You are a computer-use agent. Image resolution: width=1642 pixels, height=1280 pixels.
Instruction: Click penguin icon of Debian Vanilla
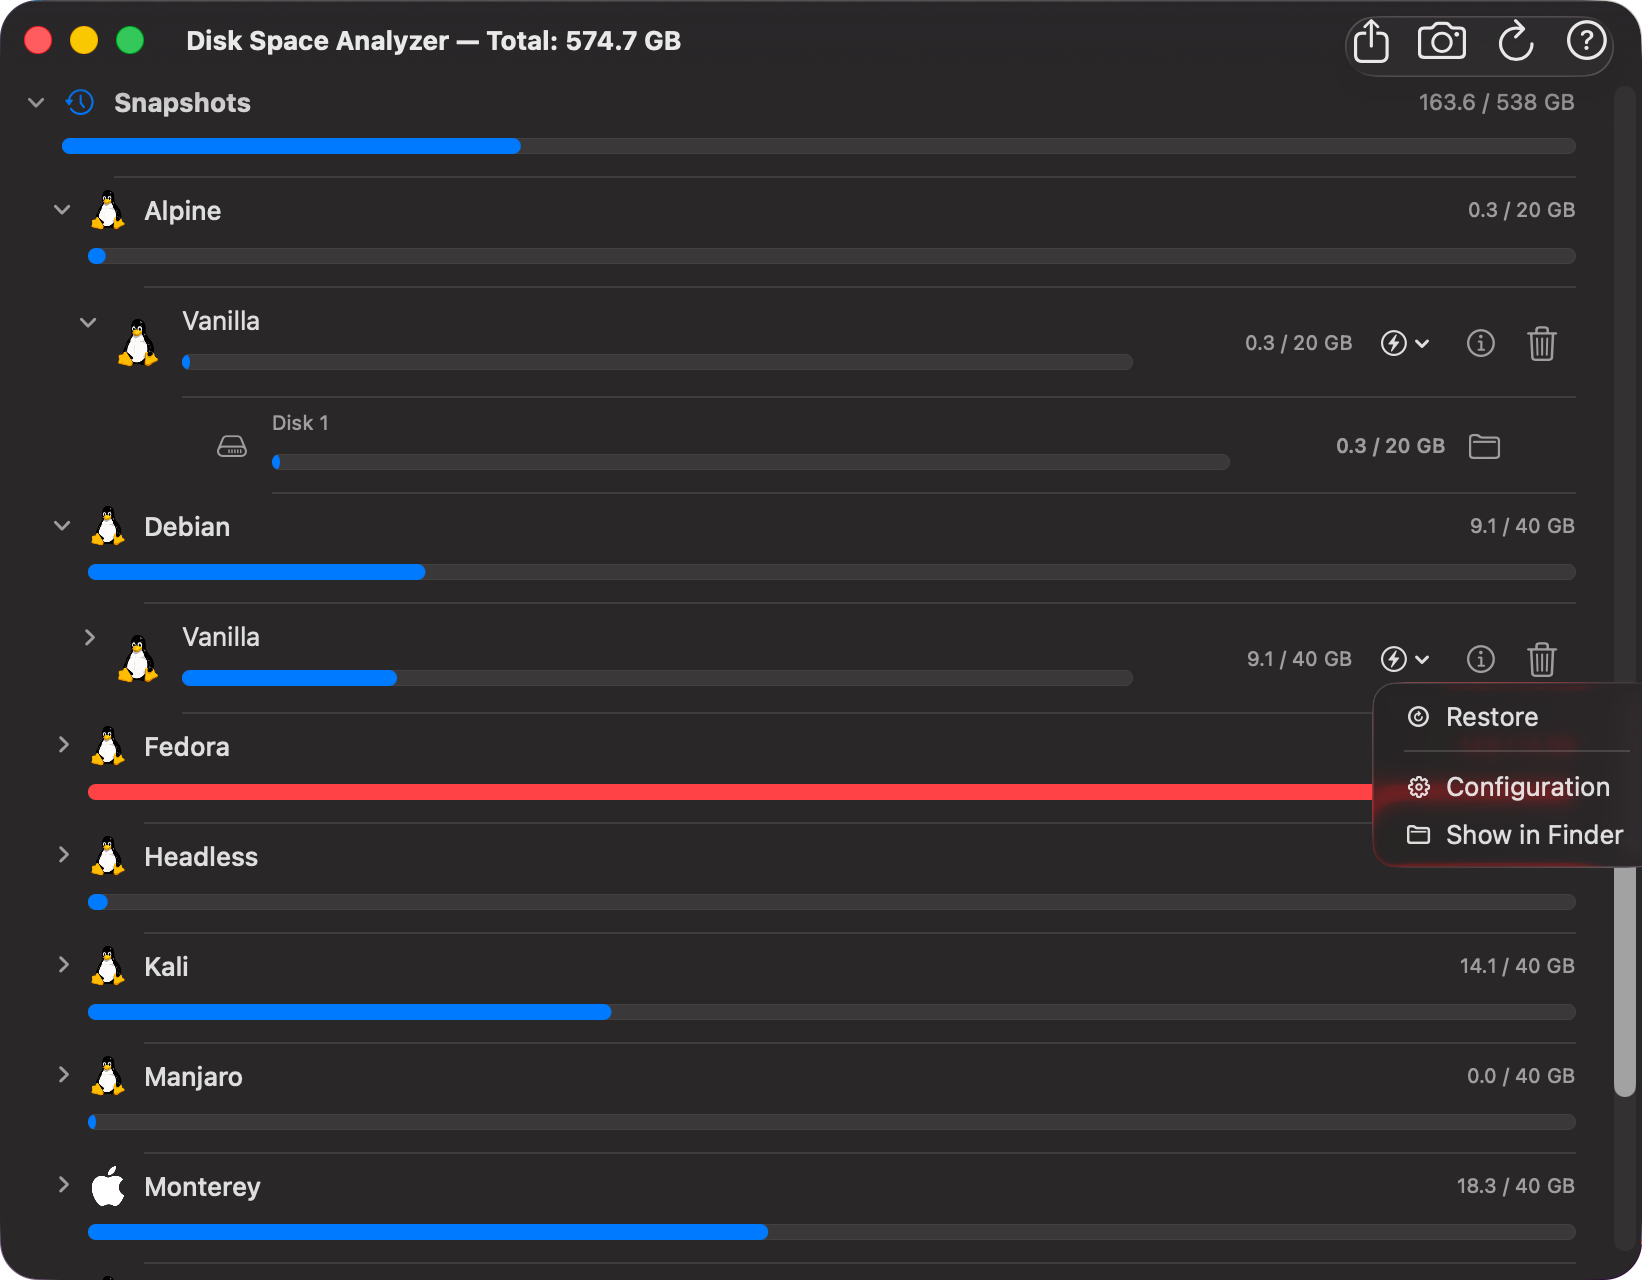(138, 659)
